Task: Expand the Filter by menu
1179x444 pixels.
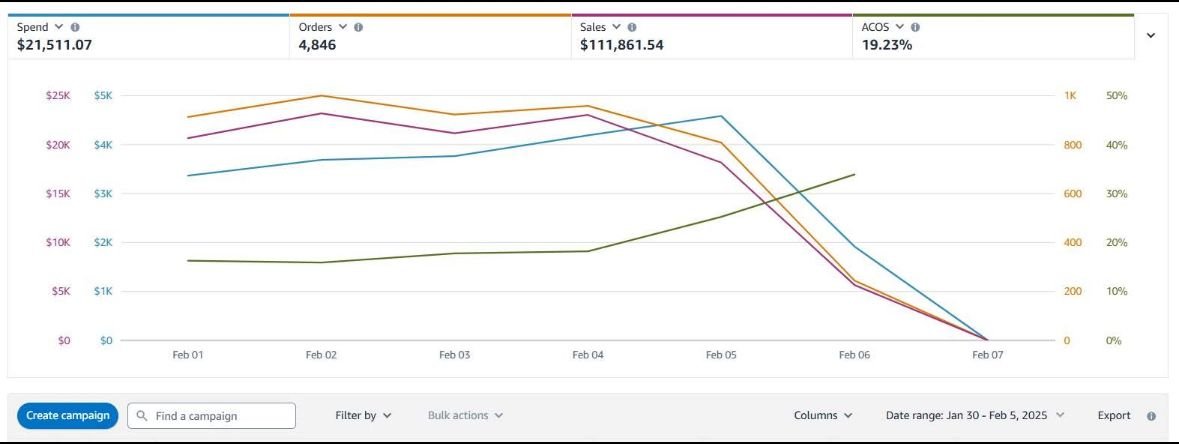Action: 363,416
